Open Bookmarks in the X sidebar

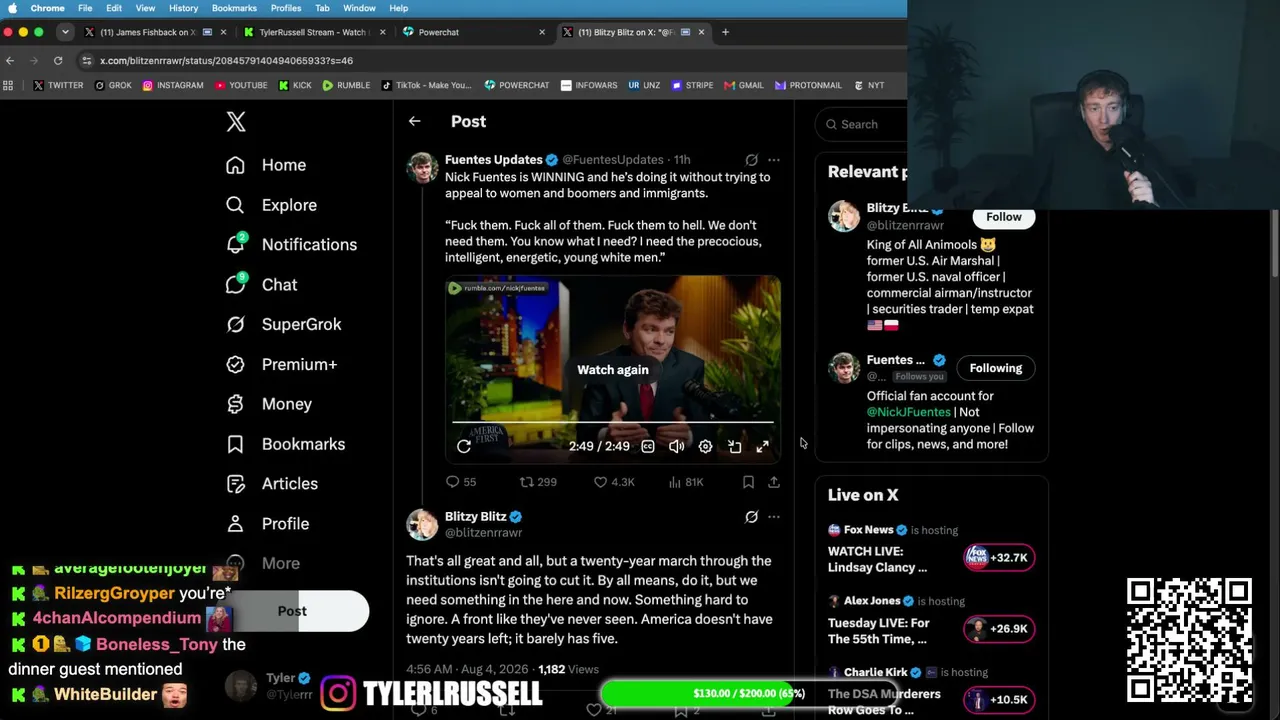[285, 444]
